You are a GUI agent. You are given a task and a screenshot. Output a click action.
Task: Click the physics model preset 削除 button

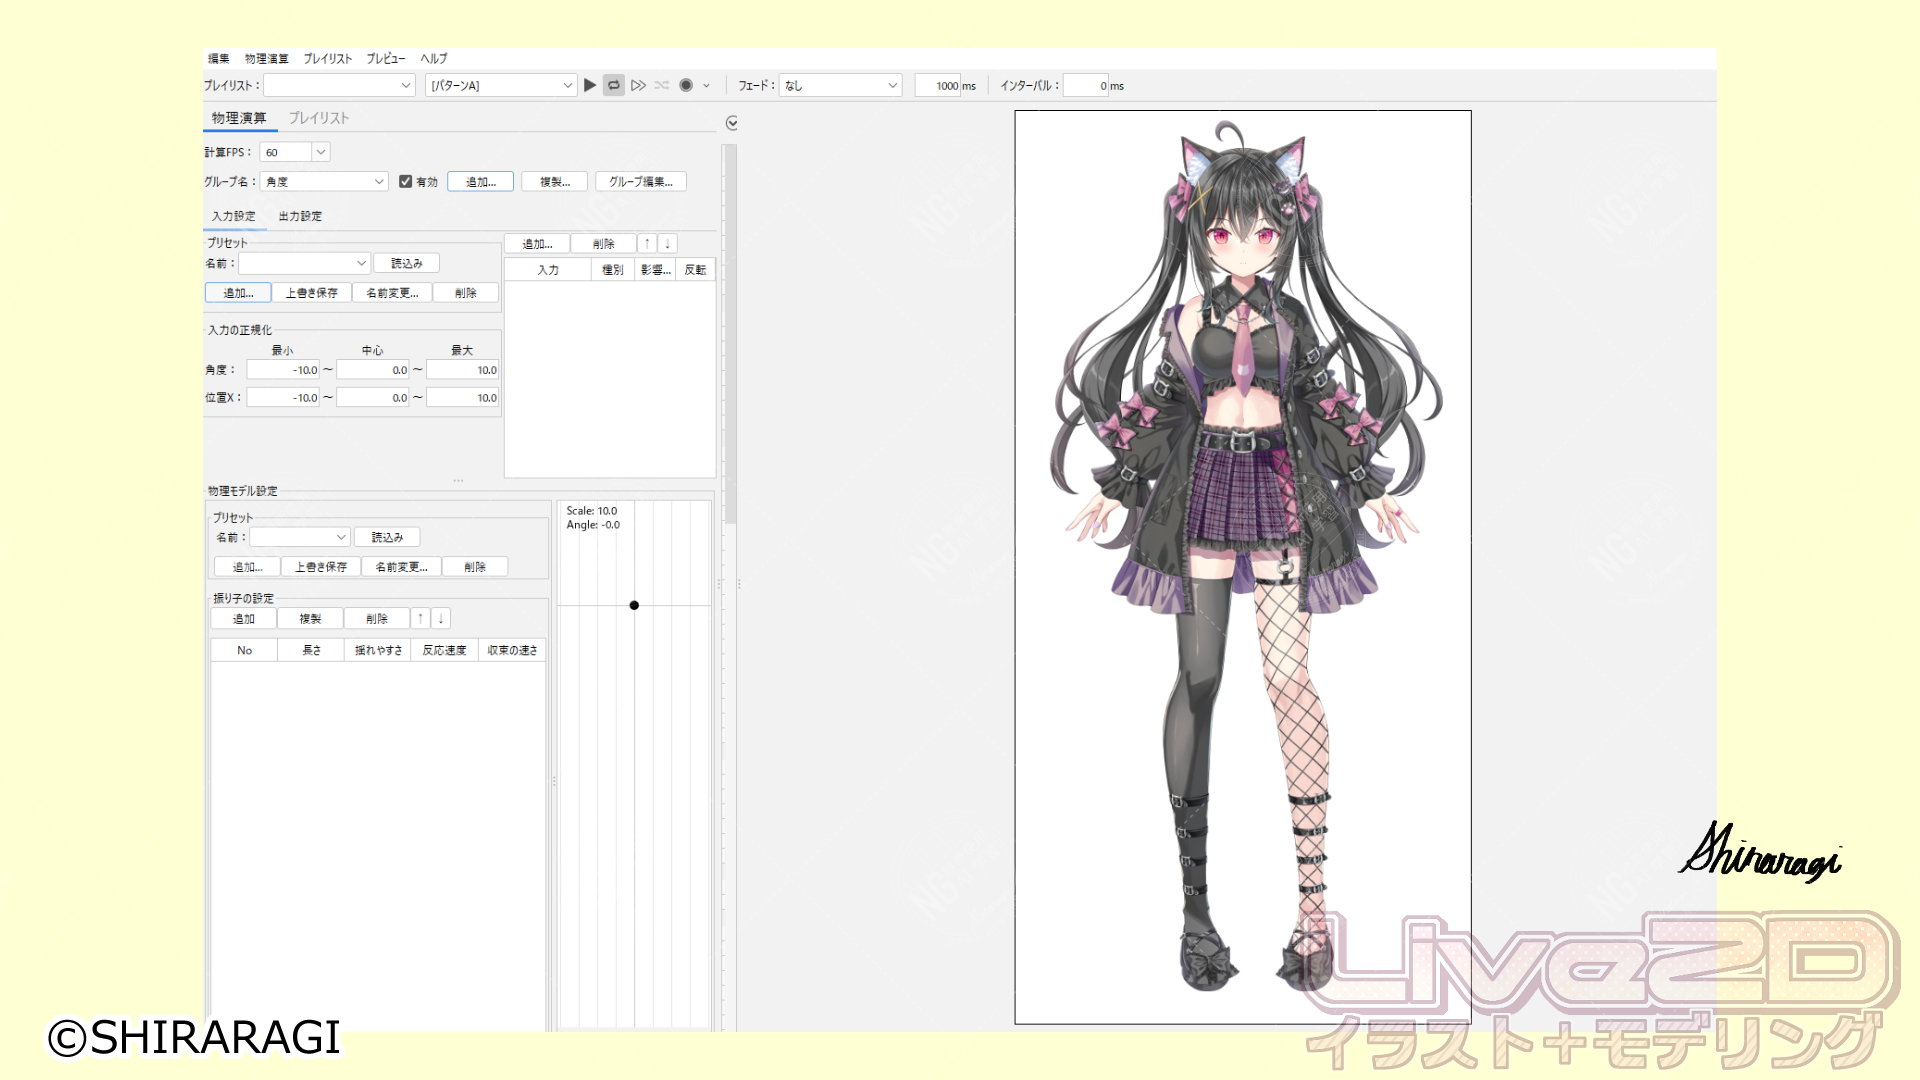[476, 567]
